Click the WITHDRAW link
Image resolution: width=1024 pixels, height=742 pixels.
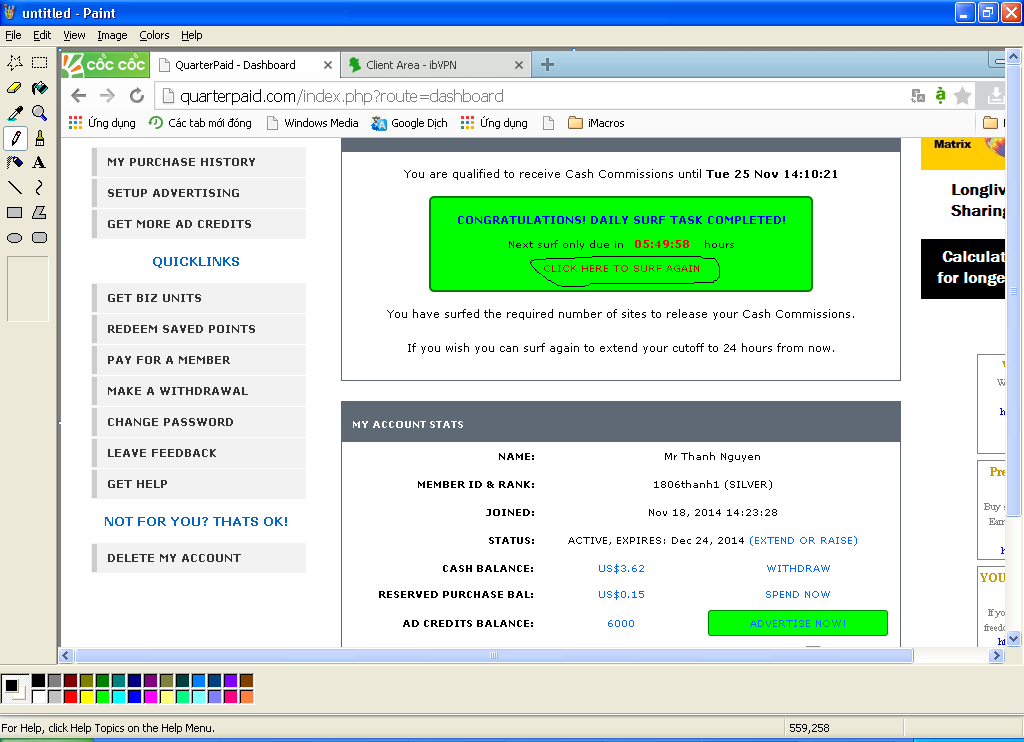[x=798, y=568]
